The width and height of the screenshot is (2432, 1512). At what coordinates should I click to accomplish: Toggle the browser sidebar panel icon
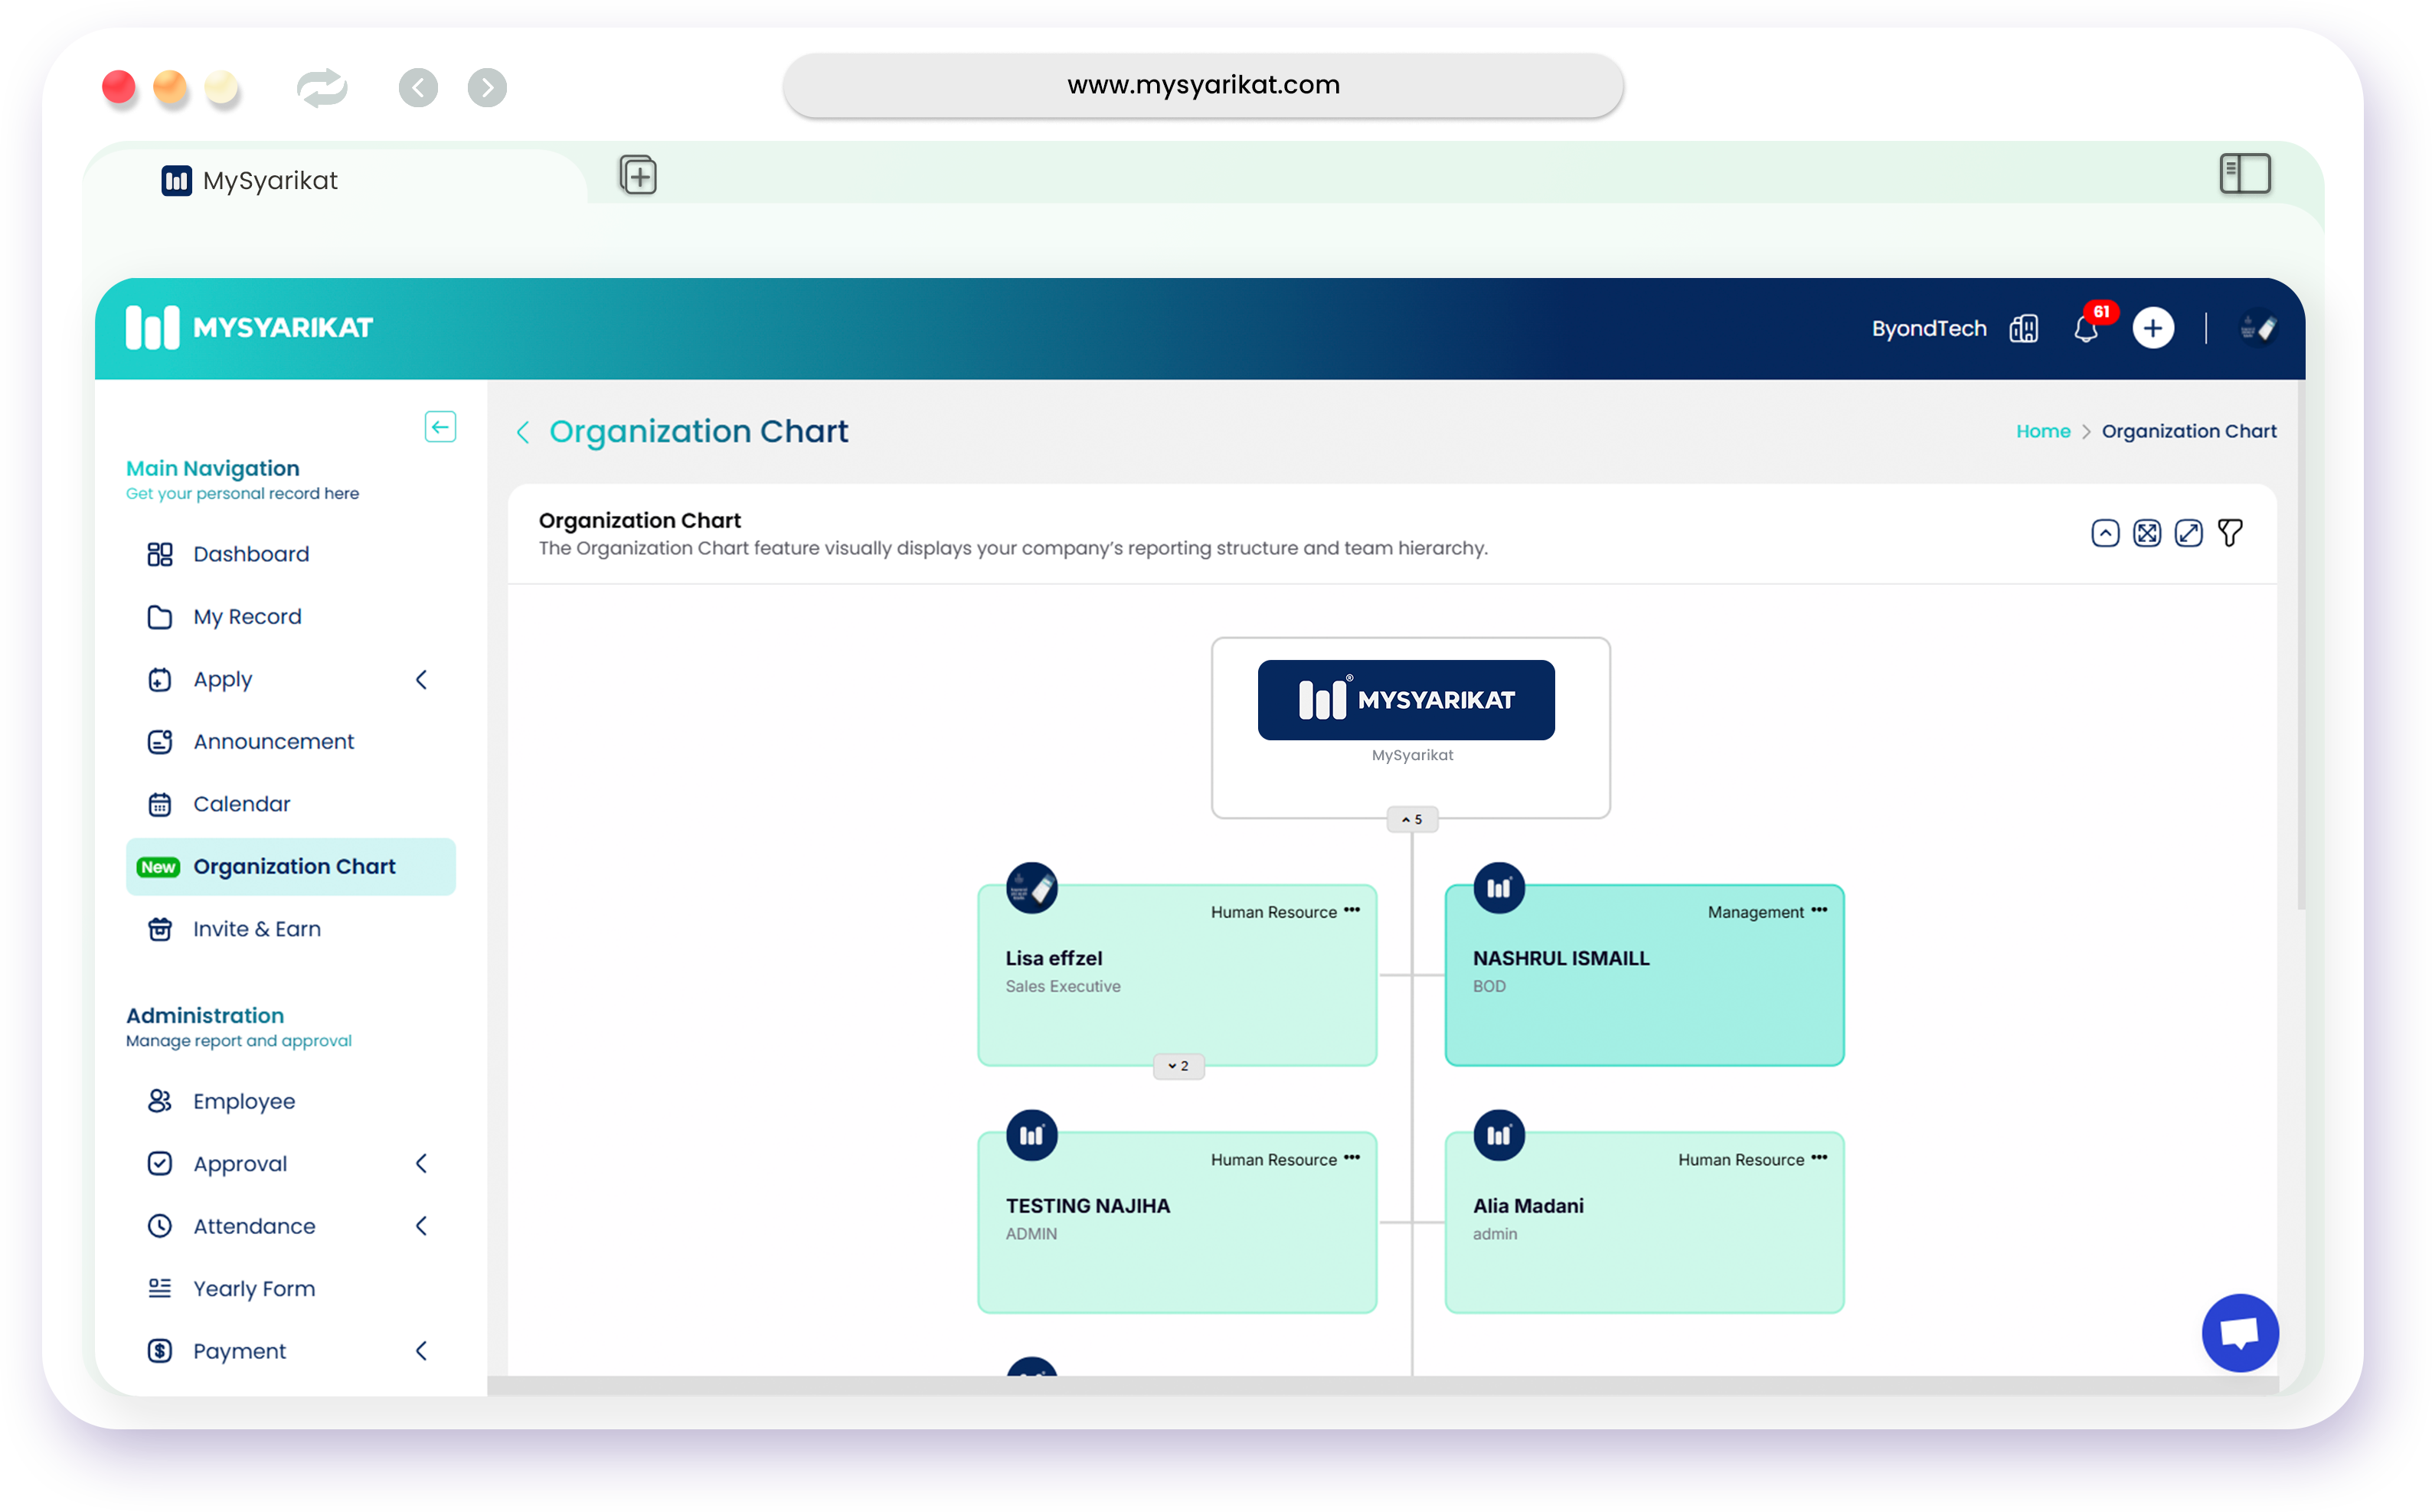(2244, 173)
